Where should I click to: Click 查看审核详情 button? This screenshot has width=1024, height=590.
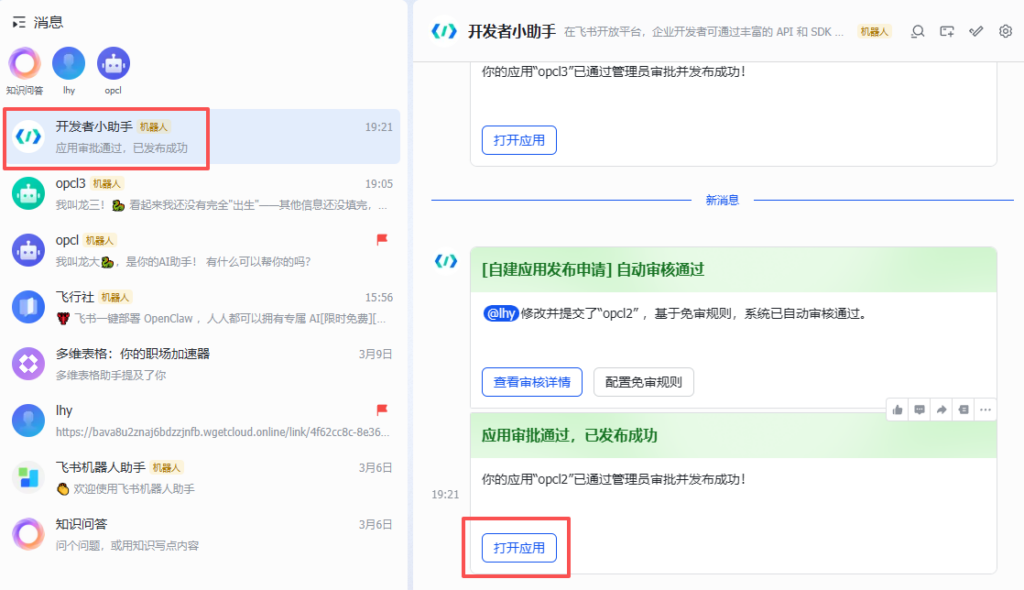pyautogui.click(x=532, y=382)
